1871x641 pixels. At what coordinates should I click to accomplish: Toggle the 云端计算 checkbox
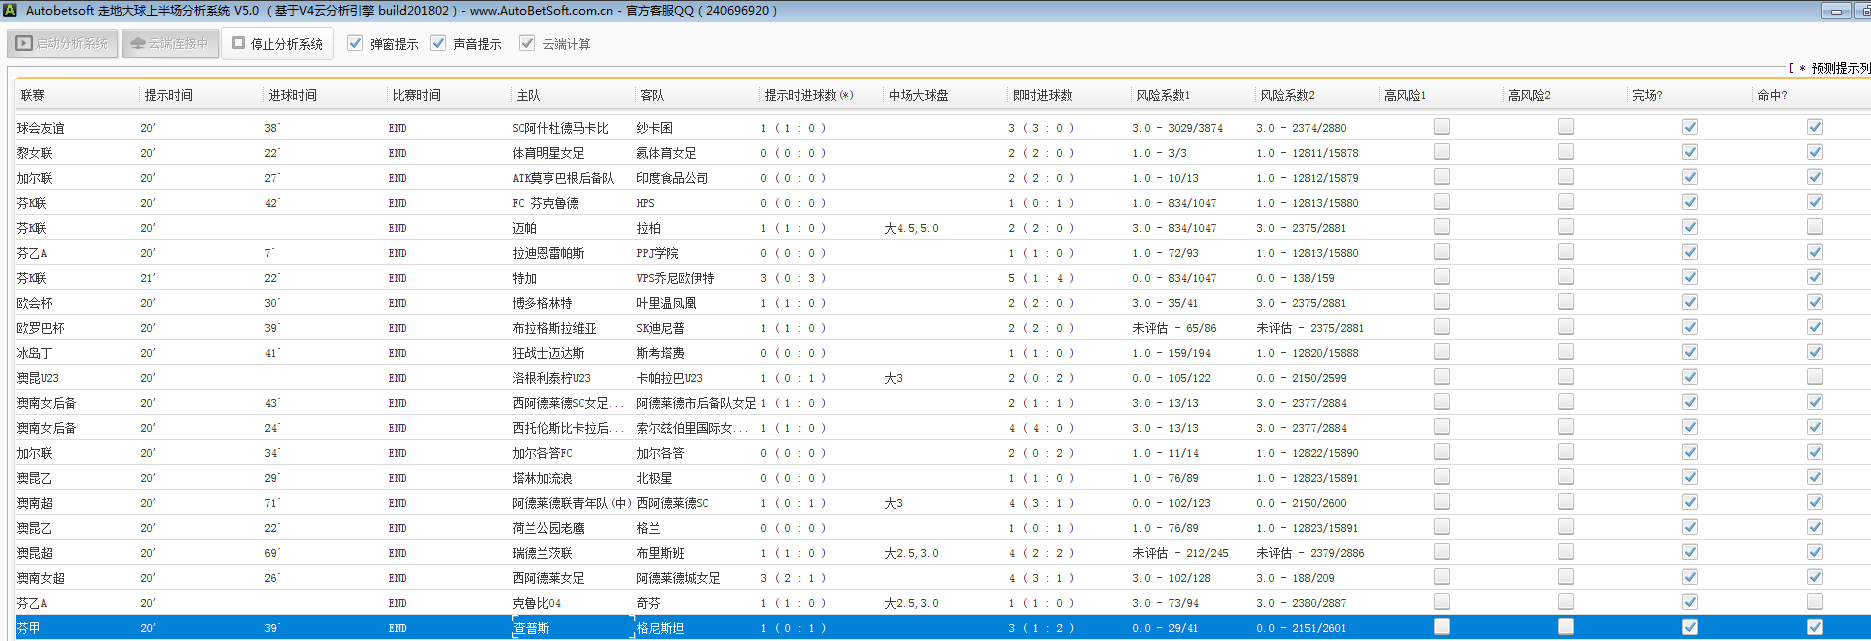pos(527,44)
